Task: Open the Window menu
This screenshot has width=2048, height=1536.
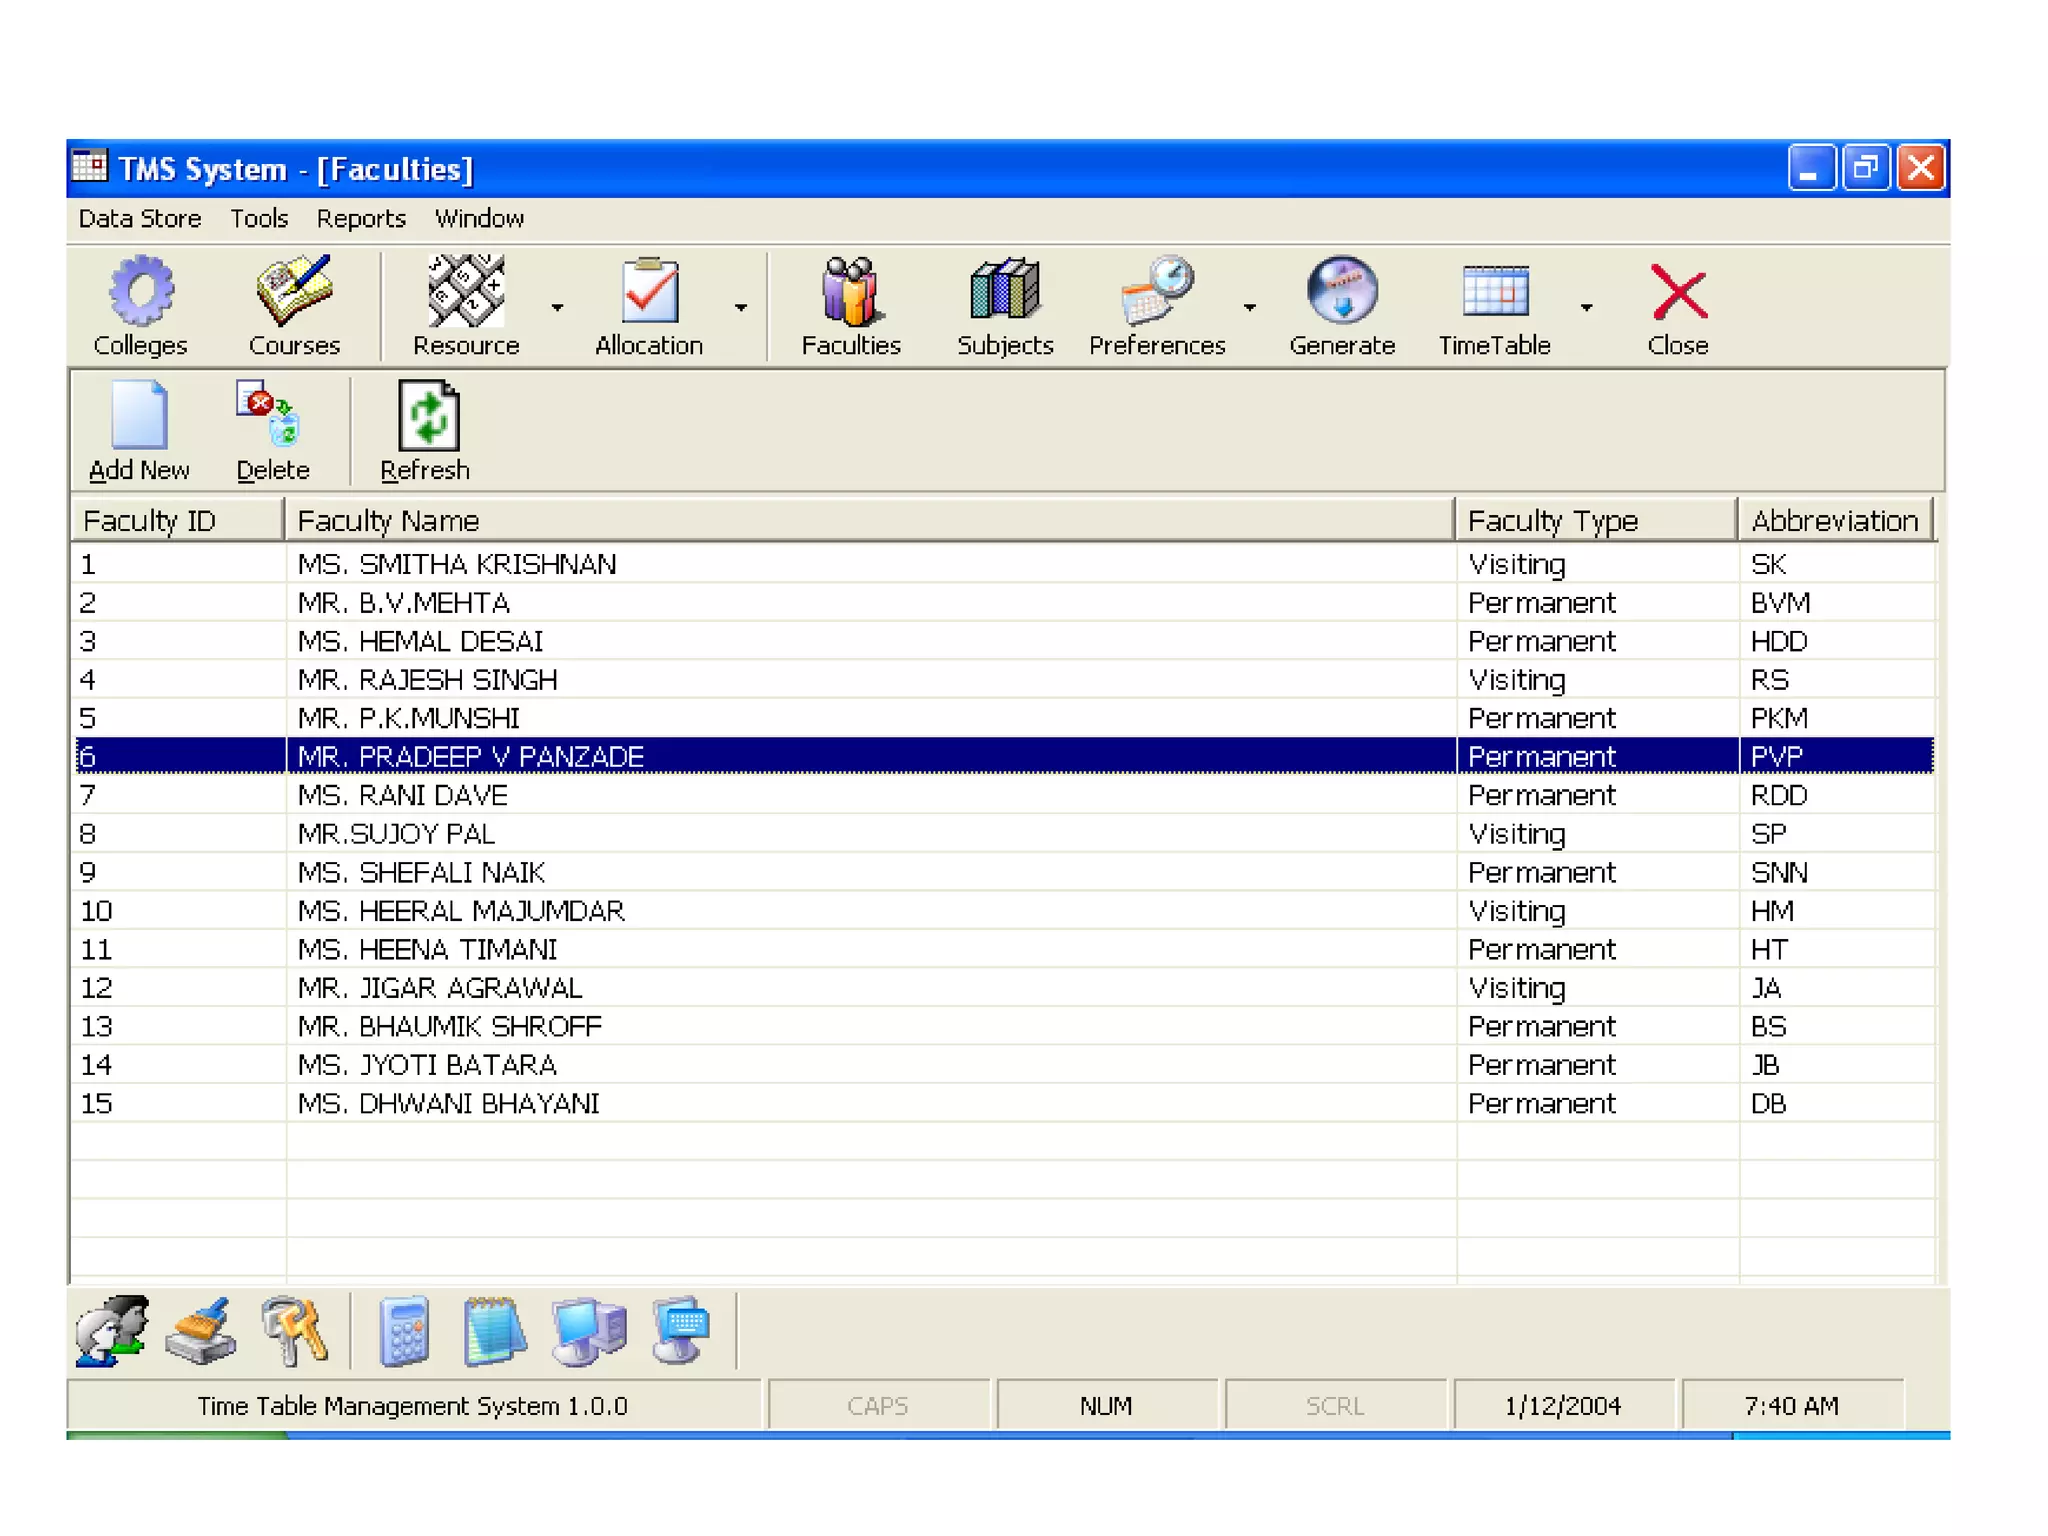Action: 479,219
